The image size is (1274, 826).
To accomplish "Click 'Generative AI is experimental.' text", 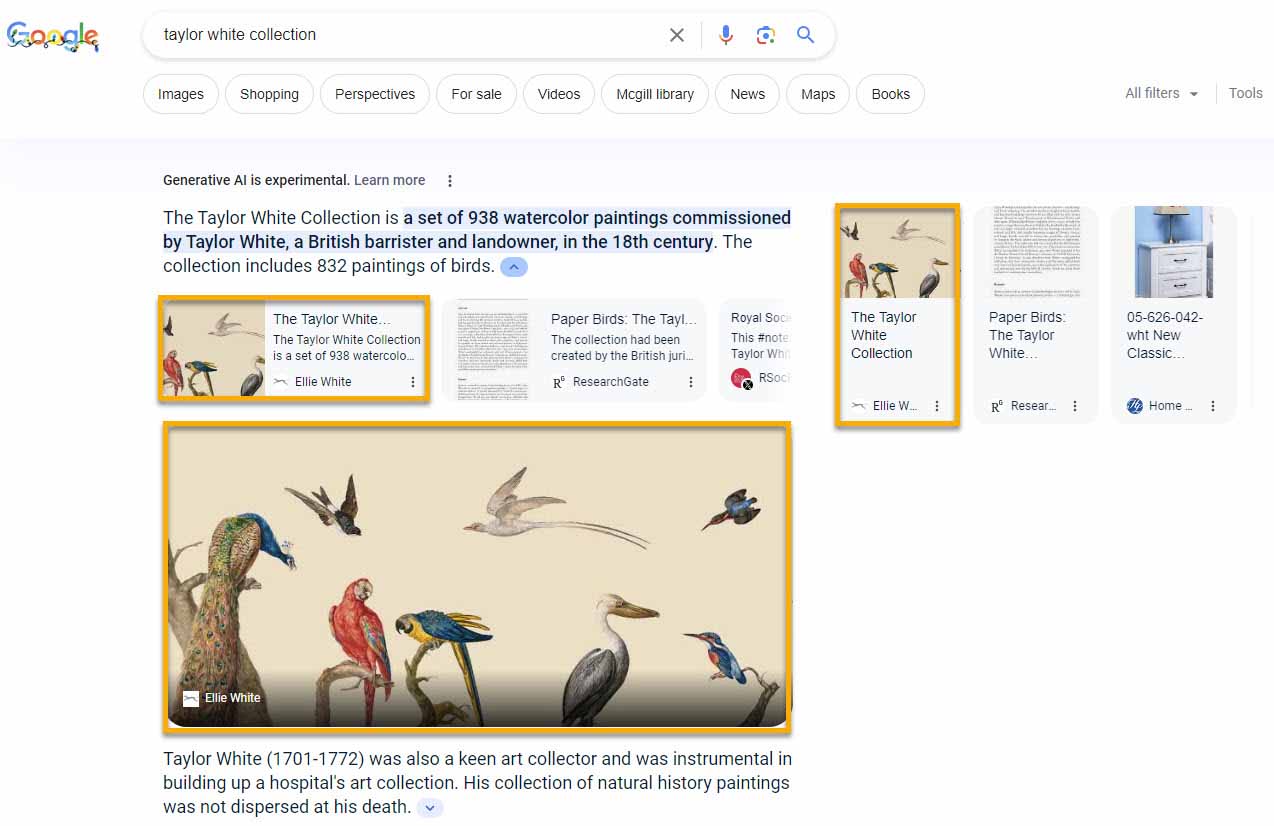I will (x=256, y=181).
